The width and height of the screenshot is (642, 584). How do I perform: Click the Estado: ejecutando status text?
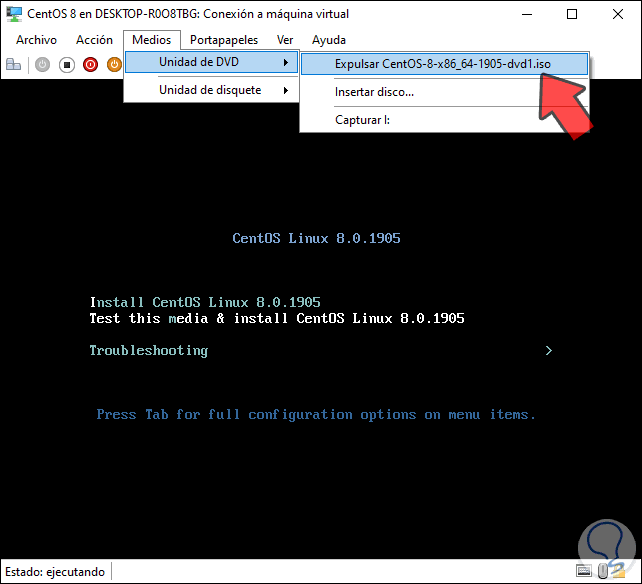[x=55, y=572]
